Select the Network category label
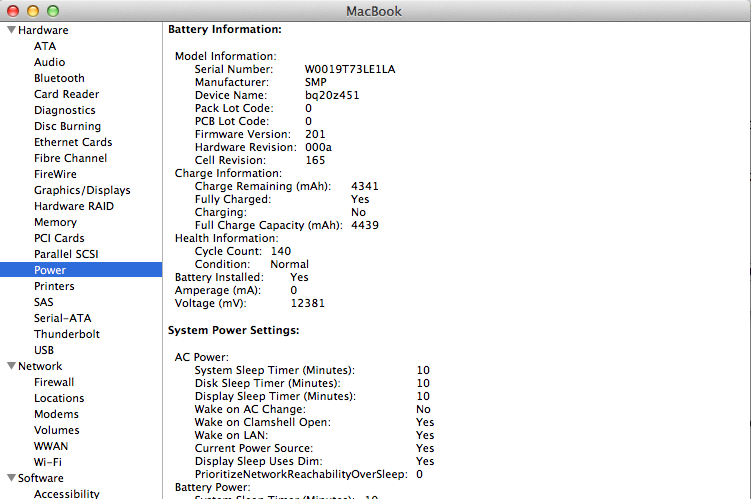Viewport: 751px width, 499px height. point(40,366)
